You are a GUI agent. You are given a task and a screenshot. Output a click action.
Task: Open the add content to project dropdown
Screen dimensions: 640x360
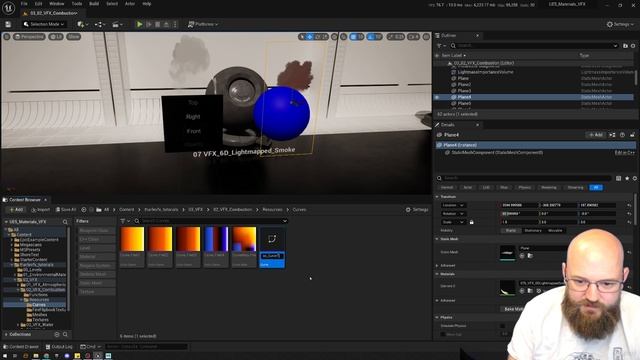(83, 24)
